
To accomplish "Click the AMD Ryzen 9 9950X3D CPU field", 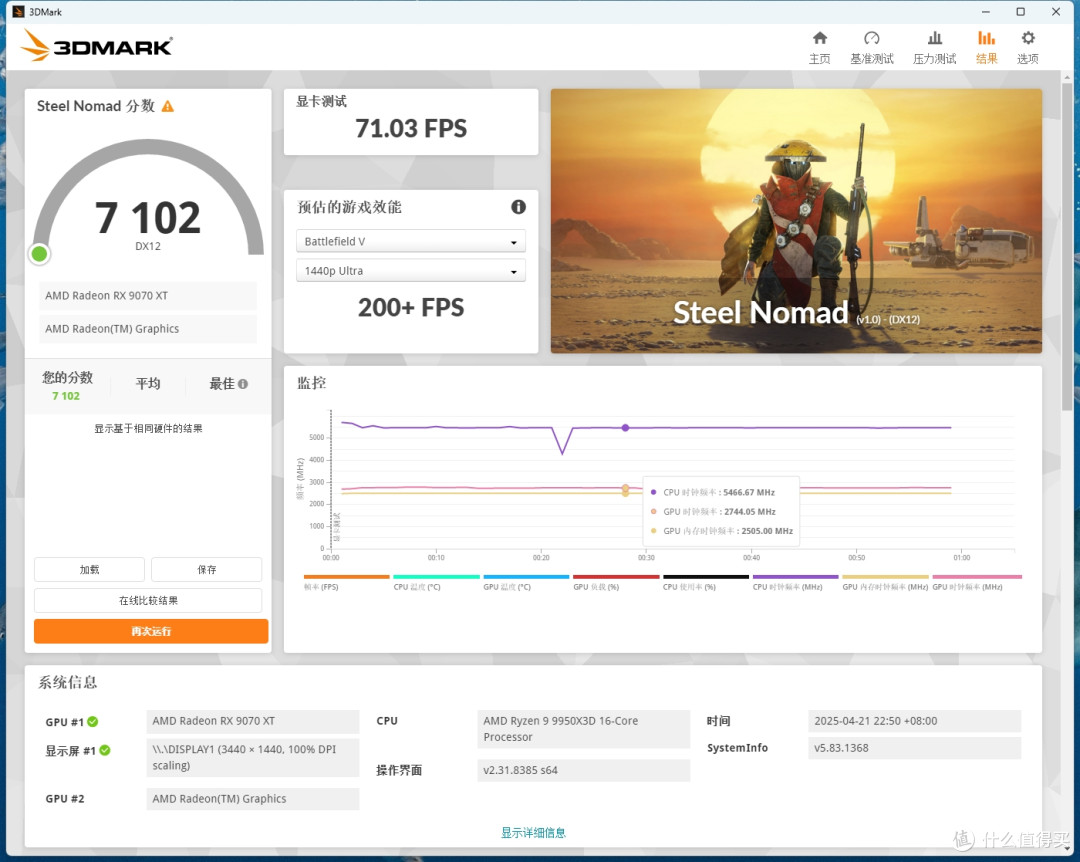I will (x=583, y=729).
